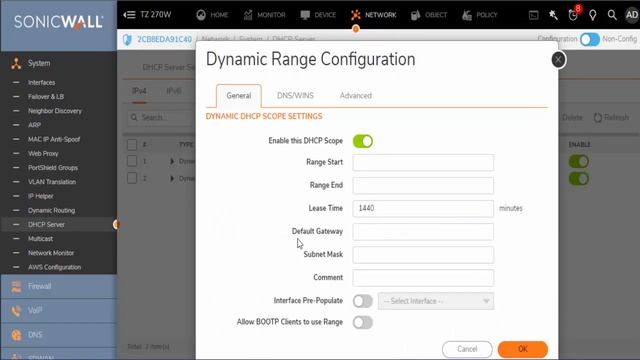The height and width of the screenshot is (360, 640).
Task: Open the 2CB8EDA91C40 device link
Action: click(164, 39)
